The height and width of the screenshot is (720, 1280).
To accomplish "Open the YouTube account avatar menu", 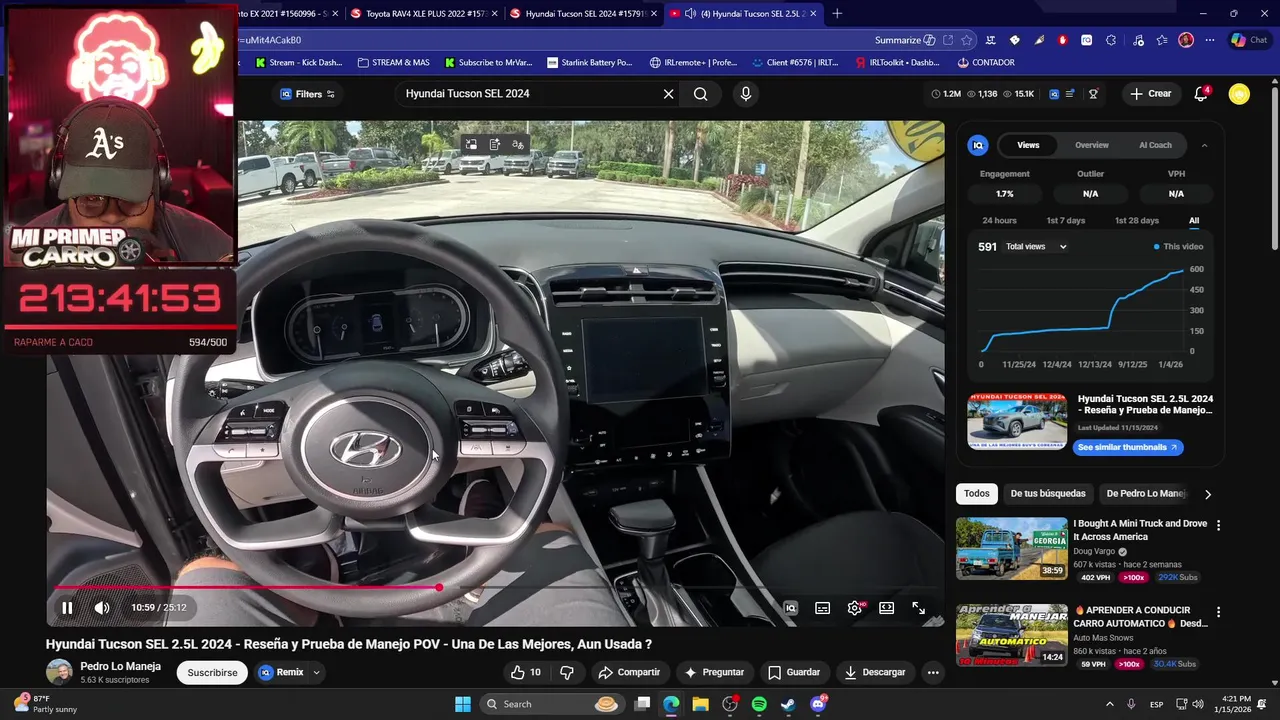I will tap(1239, 94).
